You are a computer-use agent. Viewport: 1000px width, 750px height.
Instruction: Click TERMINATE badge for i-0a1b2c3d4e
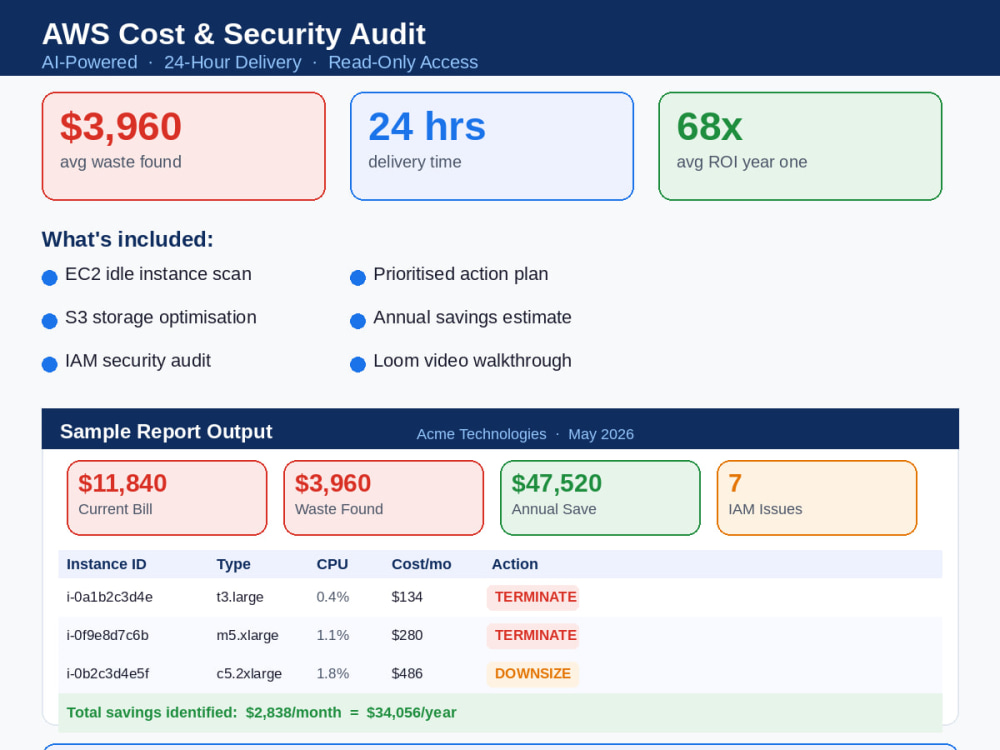pyautogui.click(x=533, y=598)
